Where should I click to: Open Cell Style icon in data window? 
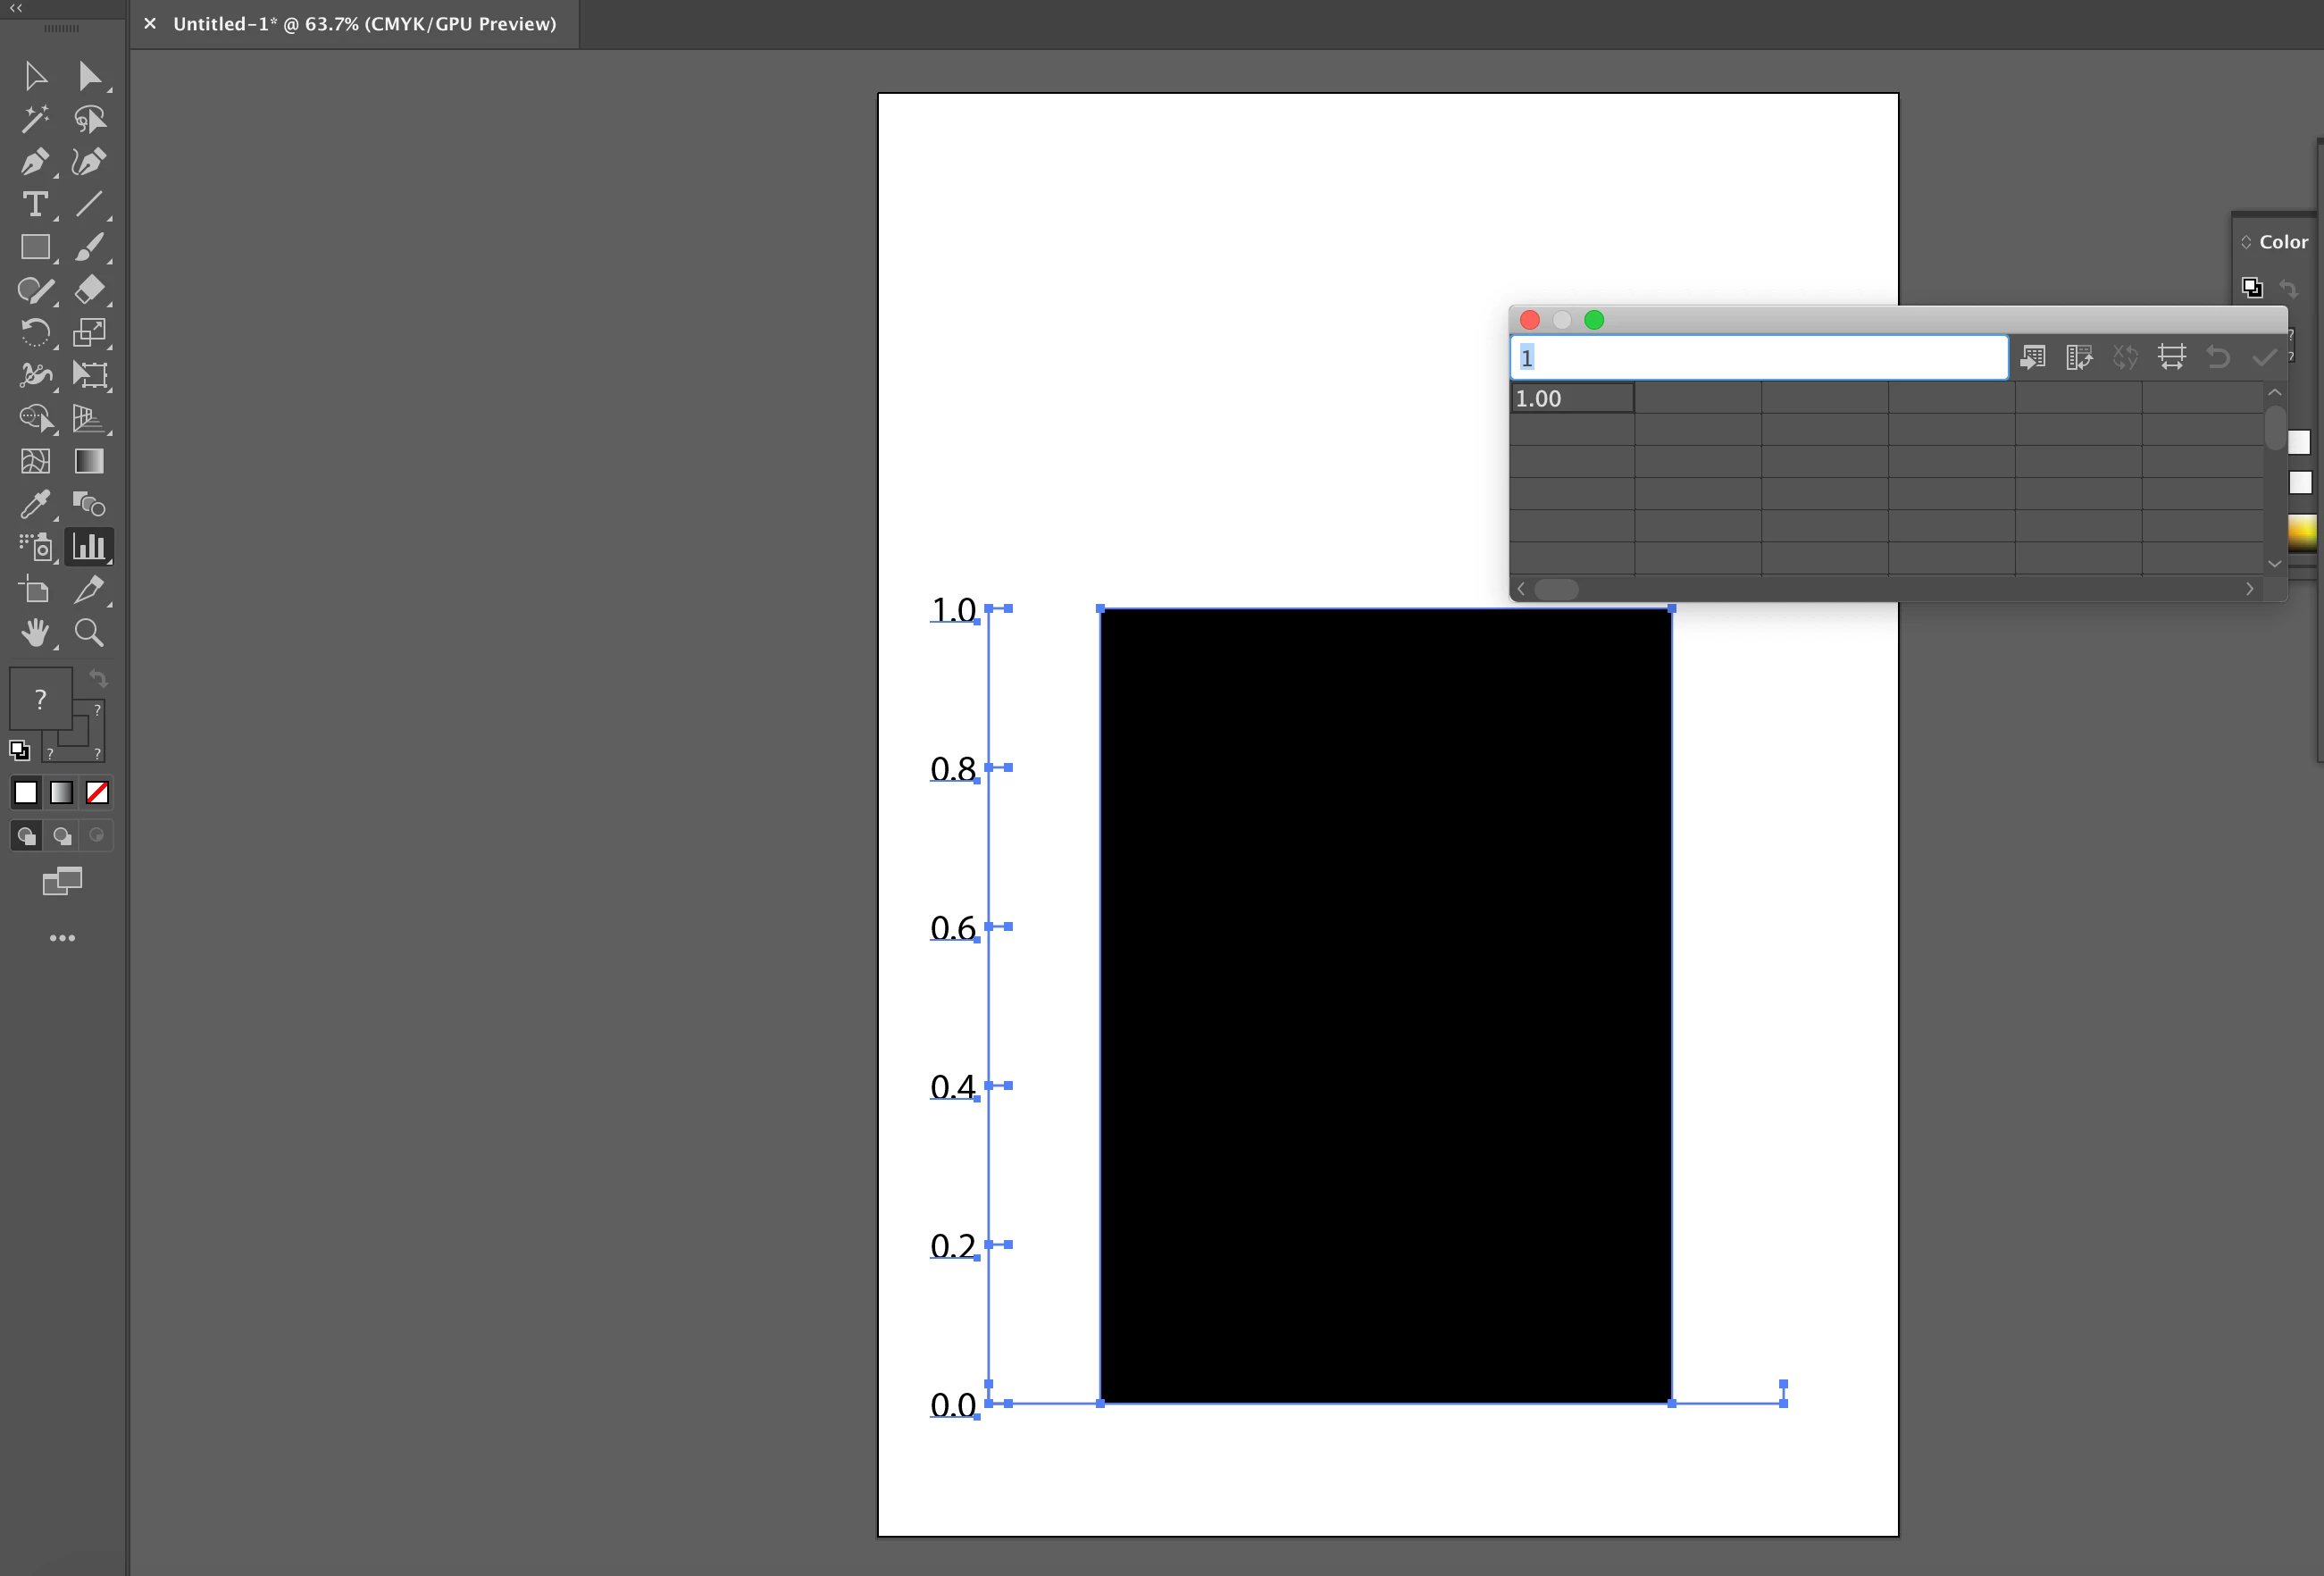[x=2171, y=357]
